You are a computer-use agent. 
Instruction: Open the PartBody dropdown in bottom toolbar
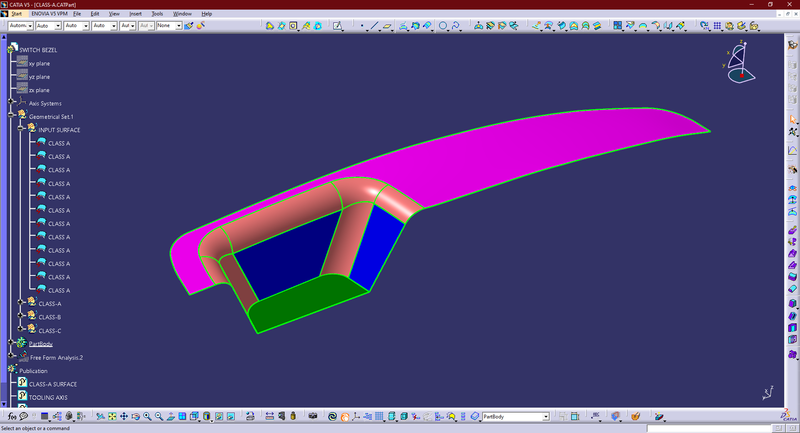(x=545, y=416)
